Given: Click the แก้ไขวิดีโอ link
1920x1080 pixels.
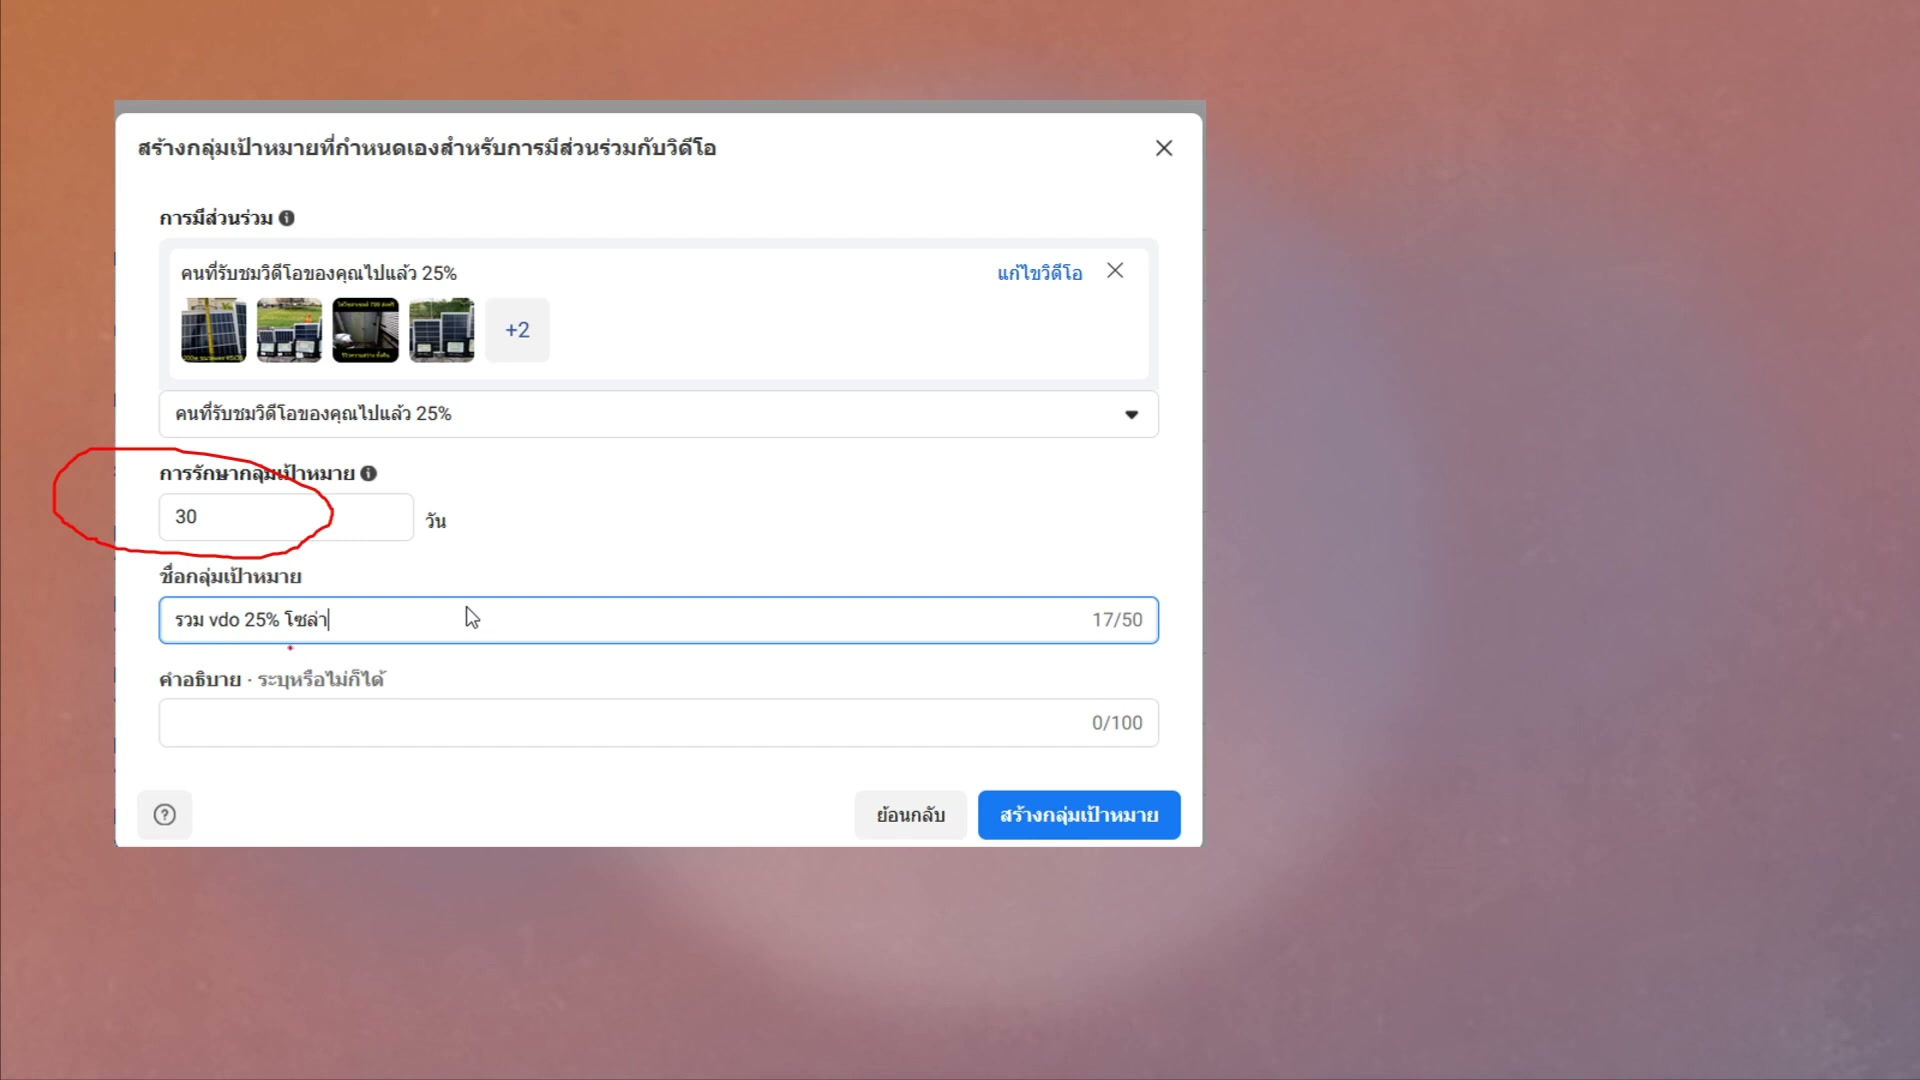Looking at the screenshot, I should click(1039, 273).
